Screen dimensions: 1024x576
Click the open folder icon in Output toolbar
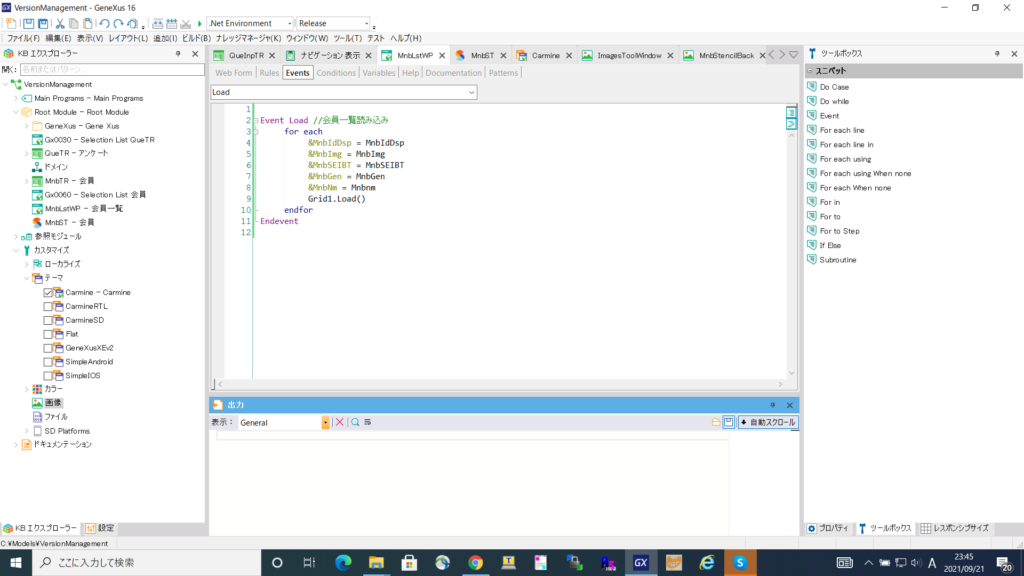point(716,423)
